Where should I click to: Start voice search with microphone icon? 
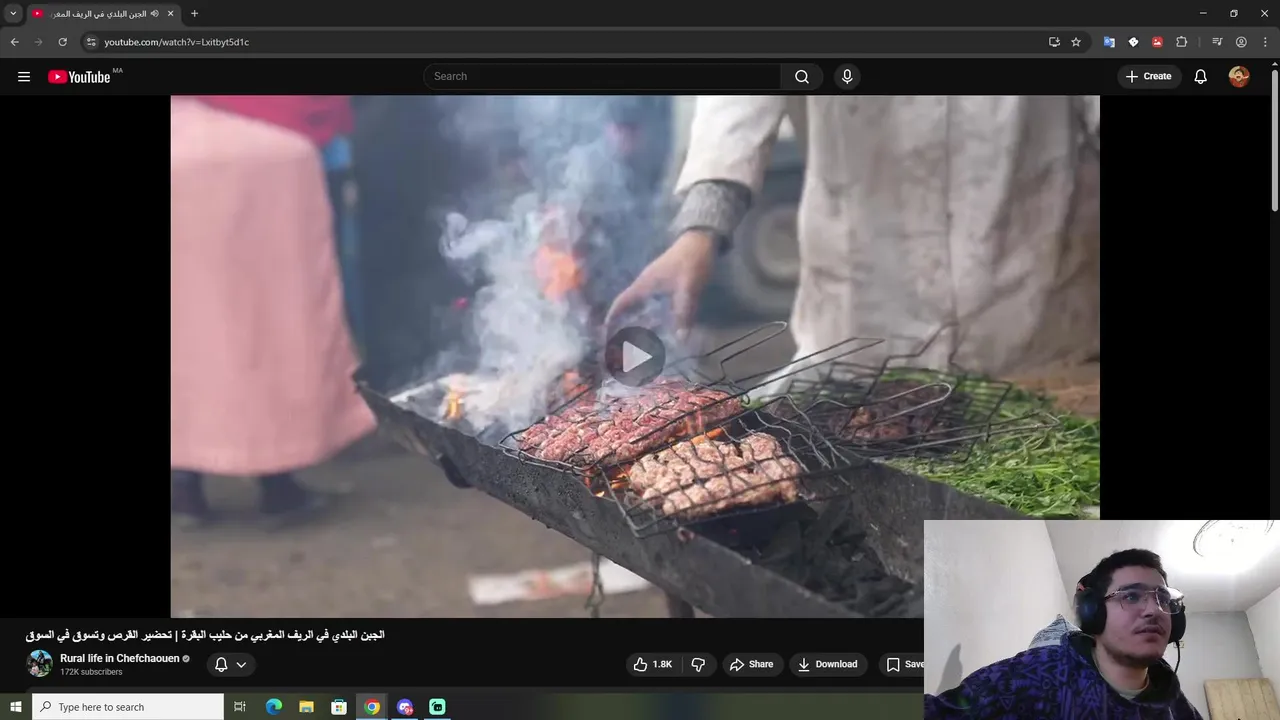(x=847, y=77)
